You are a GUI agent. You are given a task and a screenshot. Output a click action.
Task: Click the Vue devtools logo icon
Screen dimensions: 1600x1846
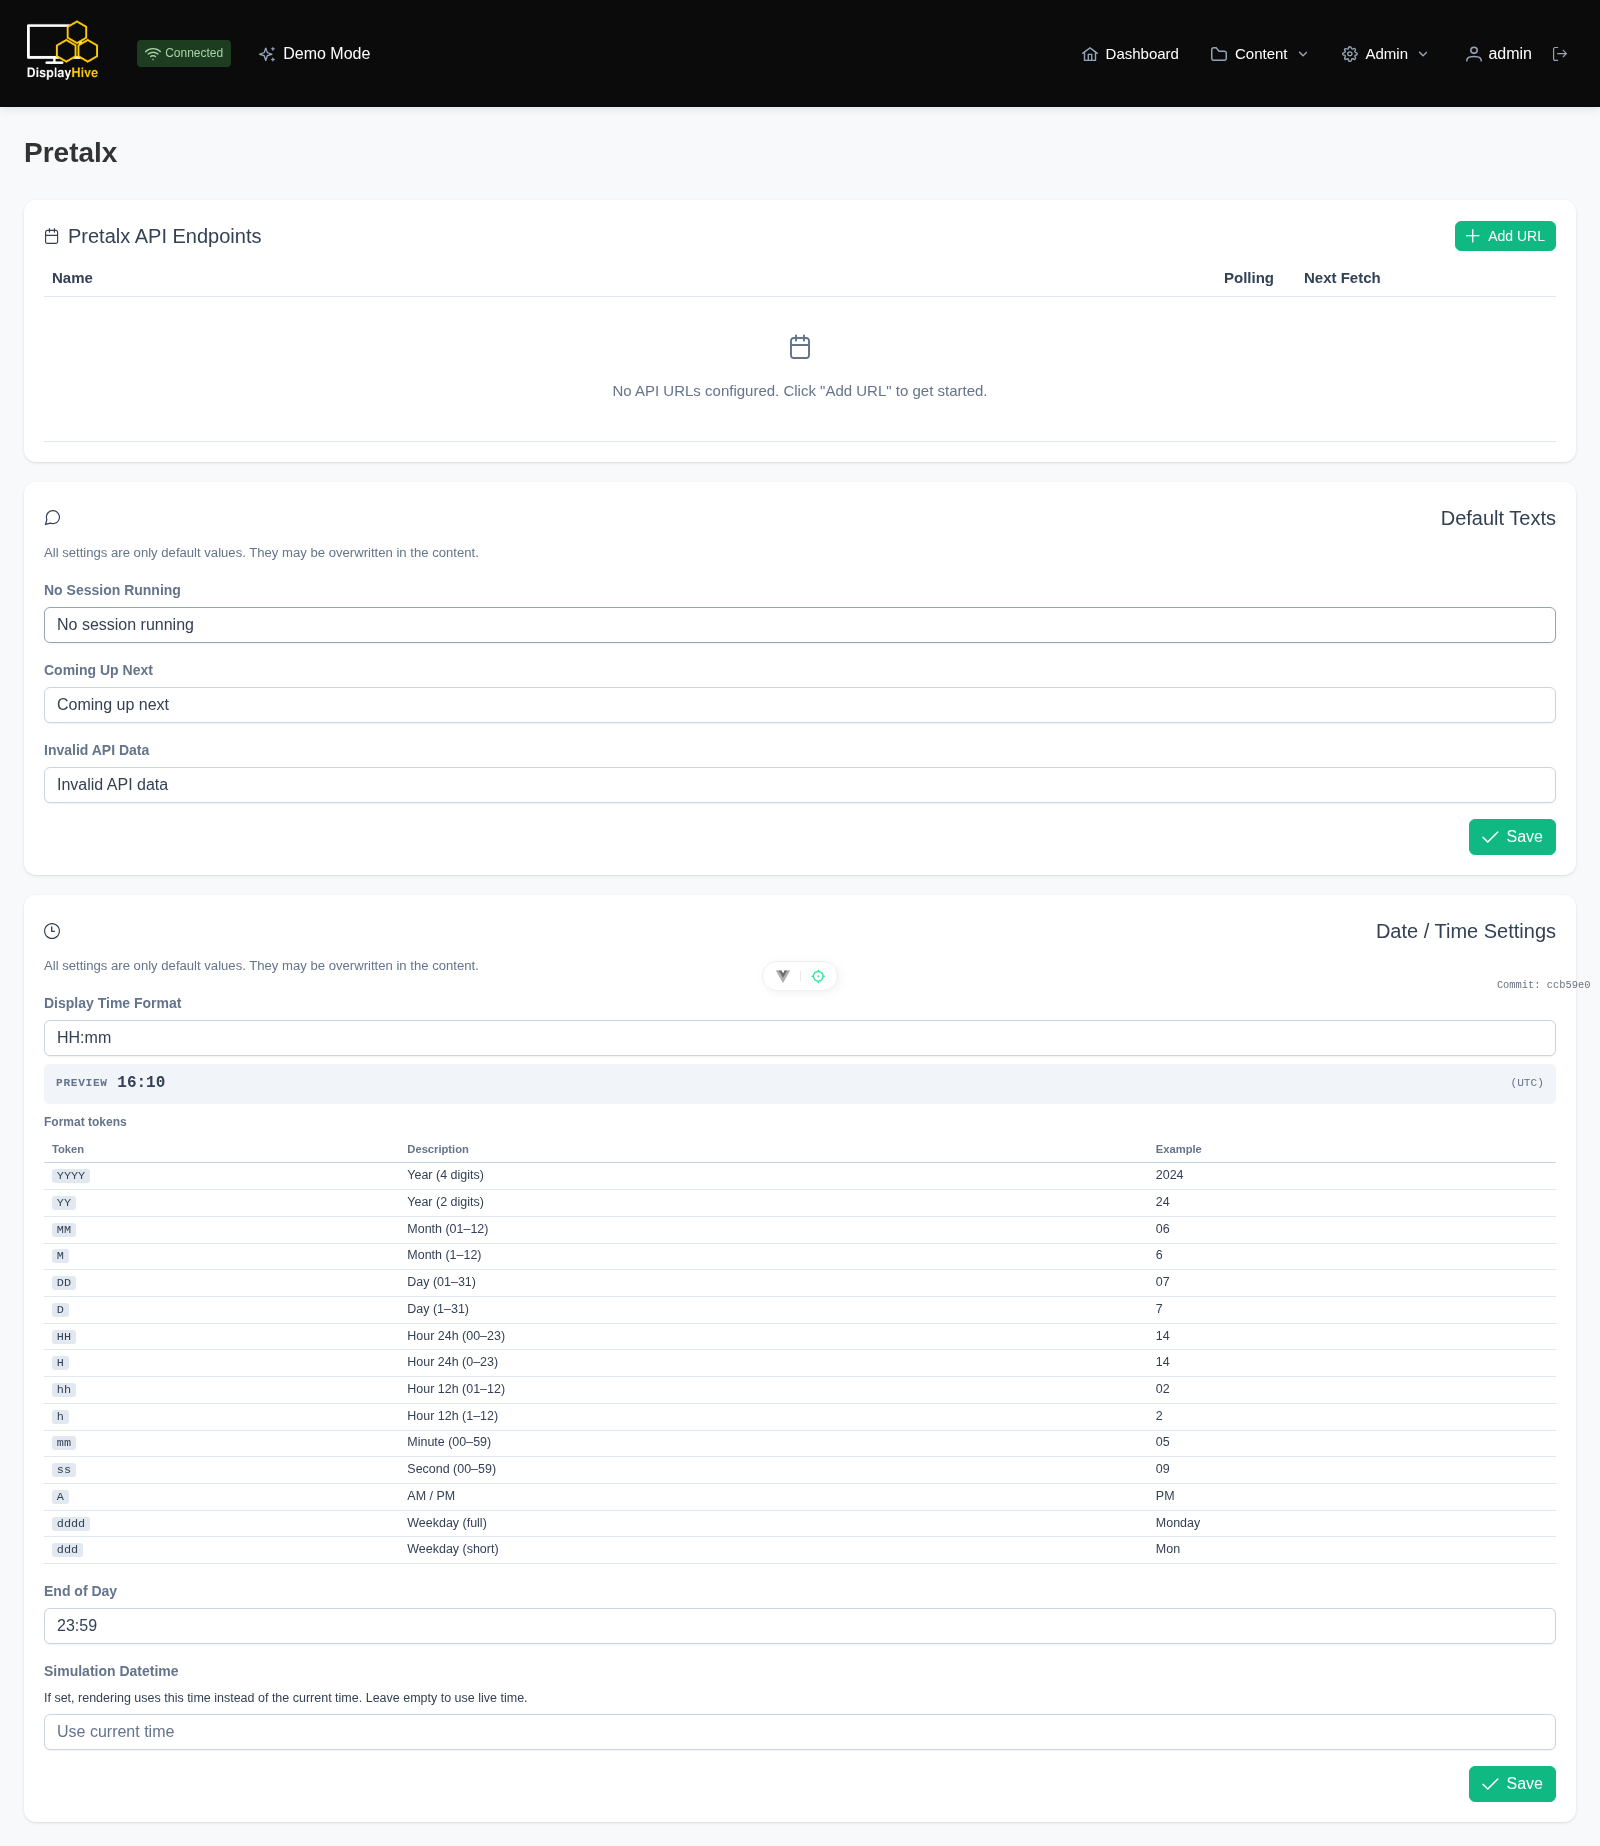click(783, 976)
